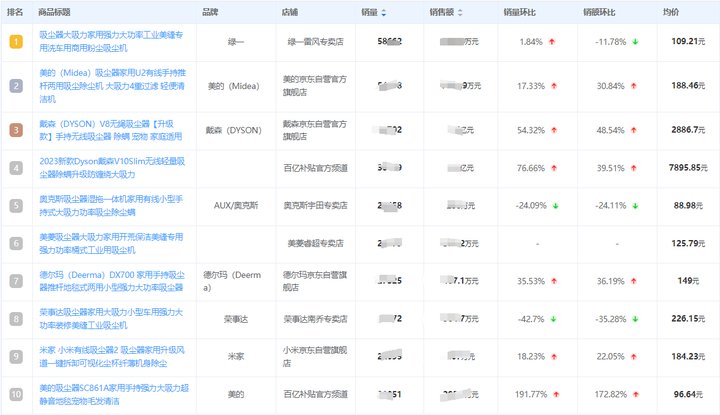Select brand cell 荣事达
Image resolution: width=720 pixels, height=415 pixels.
(236, 319)
